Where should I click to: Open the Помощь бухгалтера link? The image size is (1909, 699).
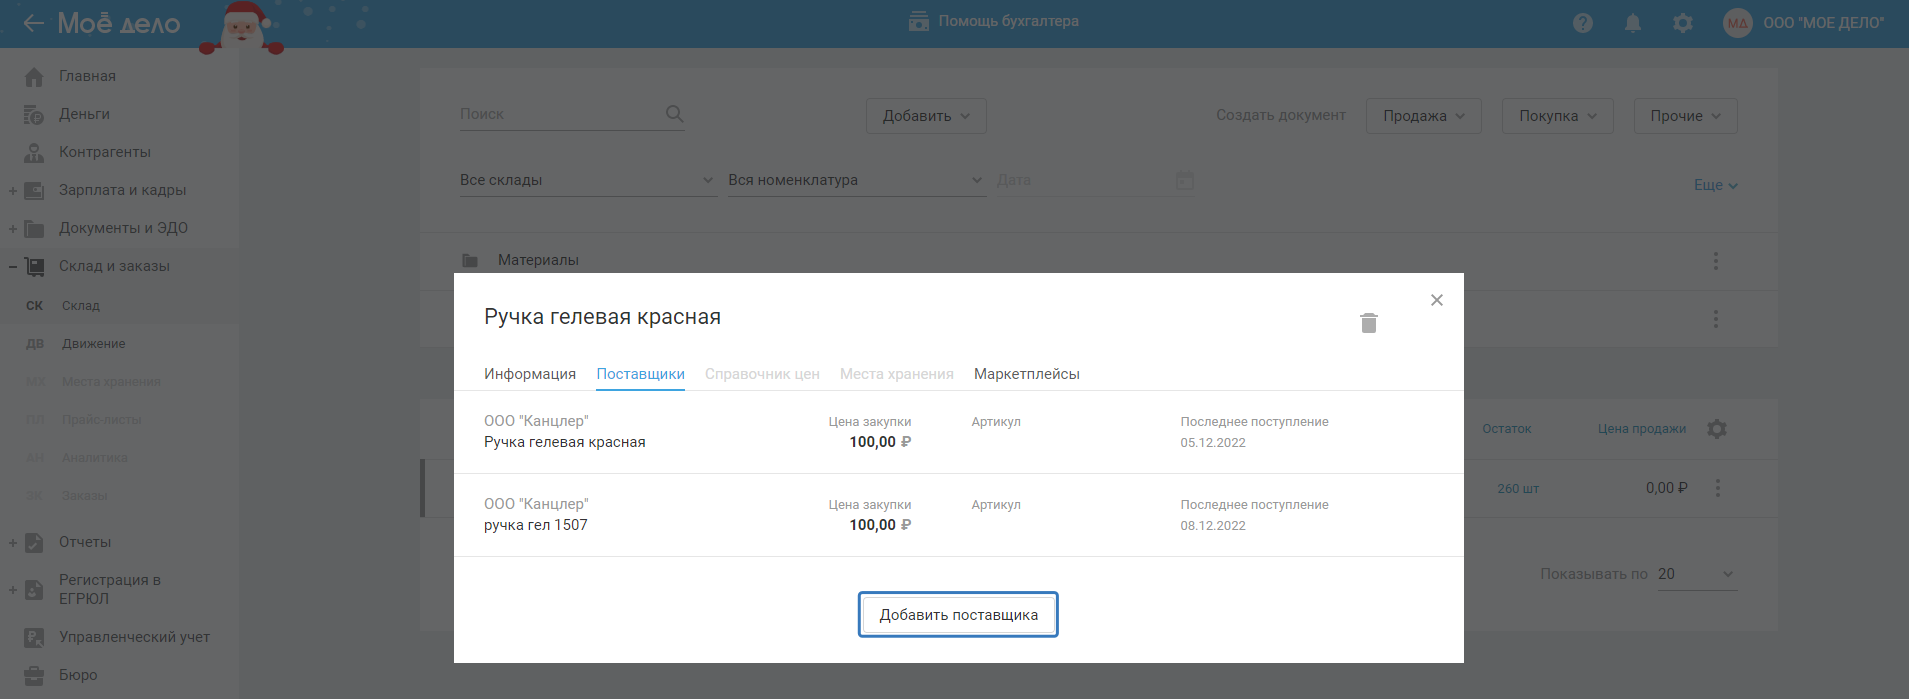click(994, 21)
